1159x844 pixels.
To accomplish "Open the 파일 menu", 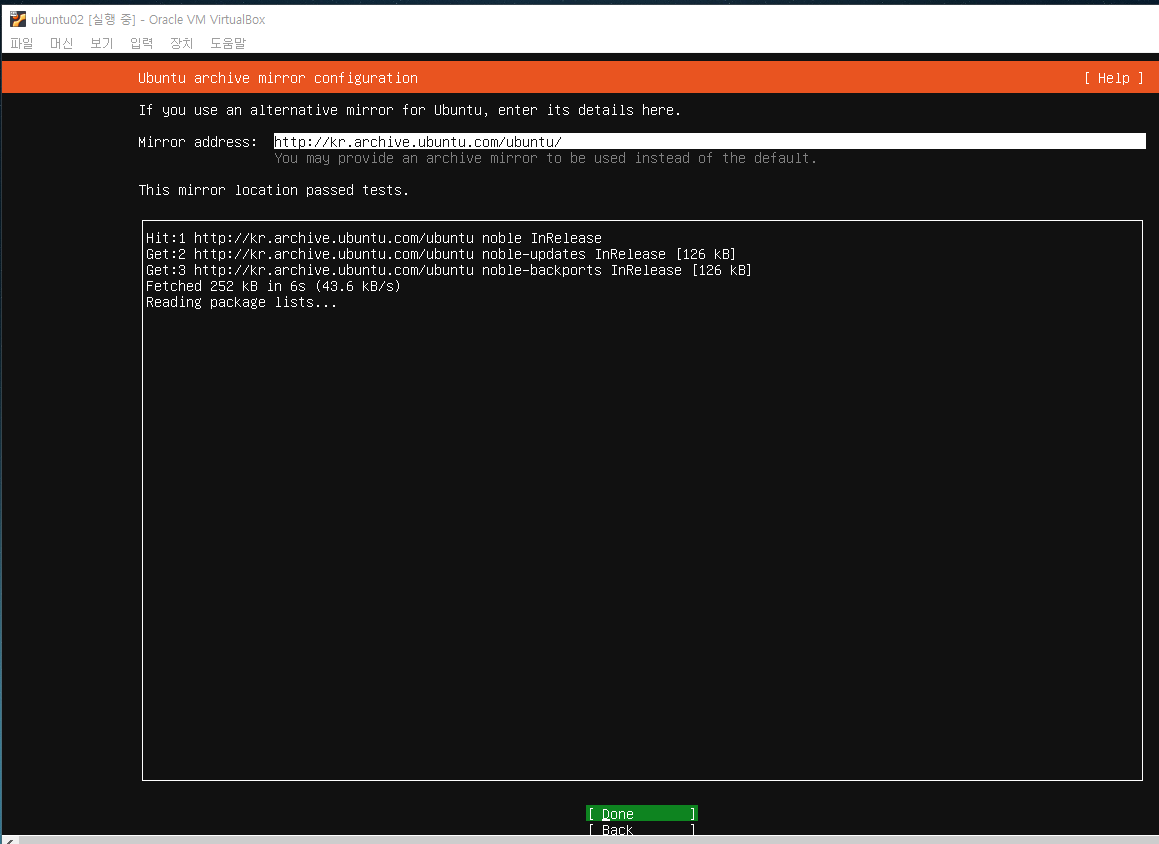I will [x=21, y=43].
